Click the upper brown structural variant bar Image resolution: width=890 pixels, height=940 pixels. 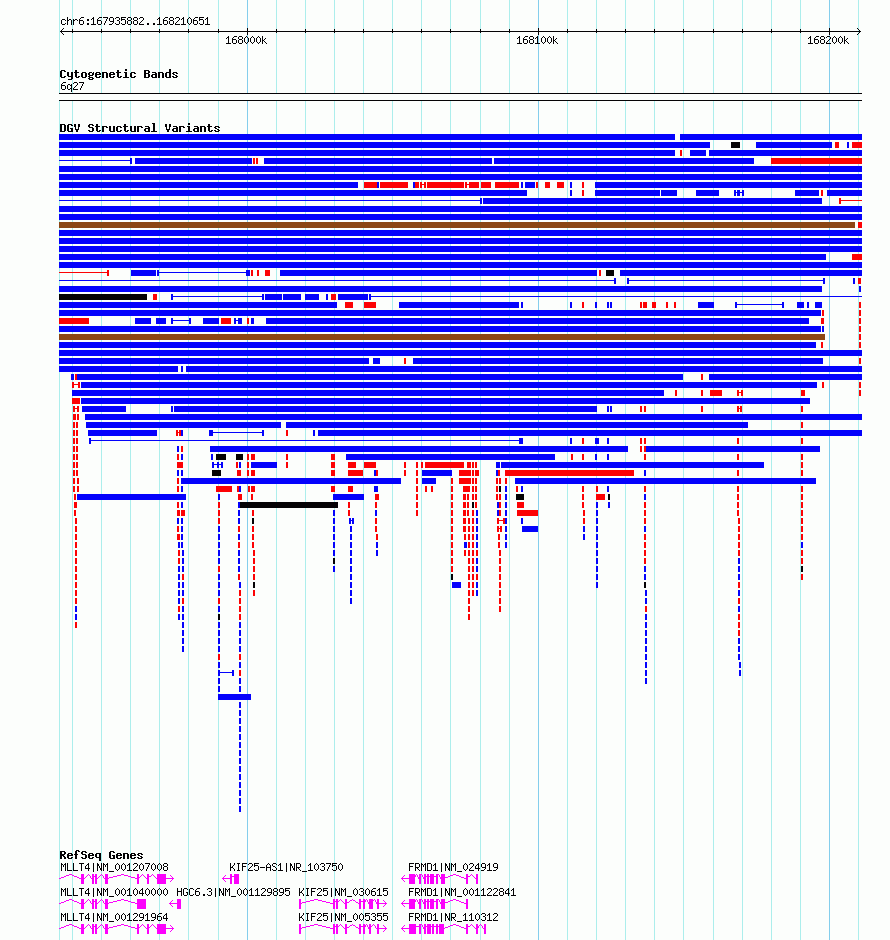(457, 225)
